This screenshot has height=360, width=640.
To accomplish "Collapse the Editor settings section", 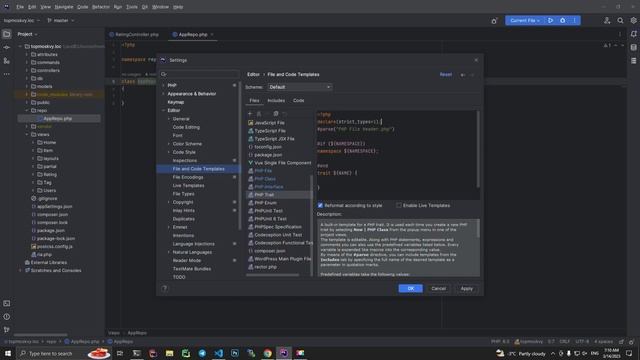I will [164, 110].
